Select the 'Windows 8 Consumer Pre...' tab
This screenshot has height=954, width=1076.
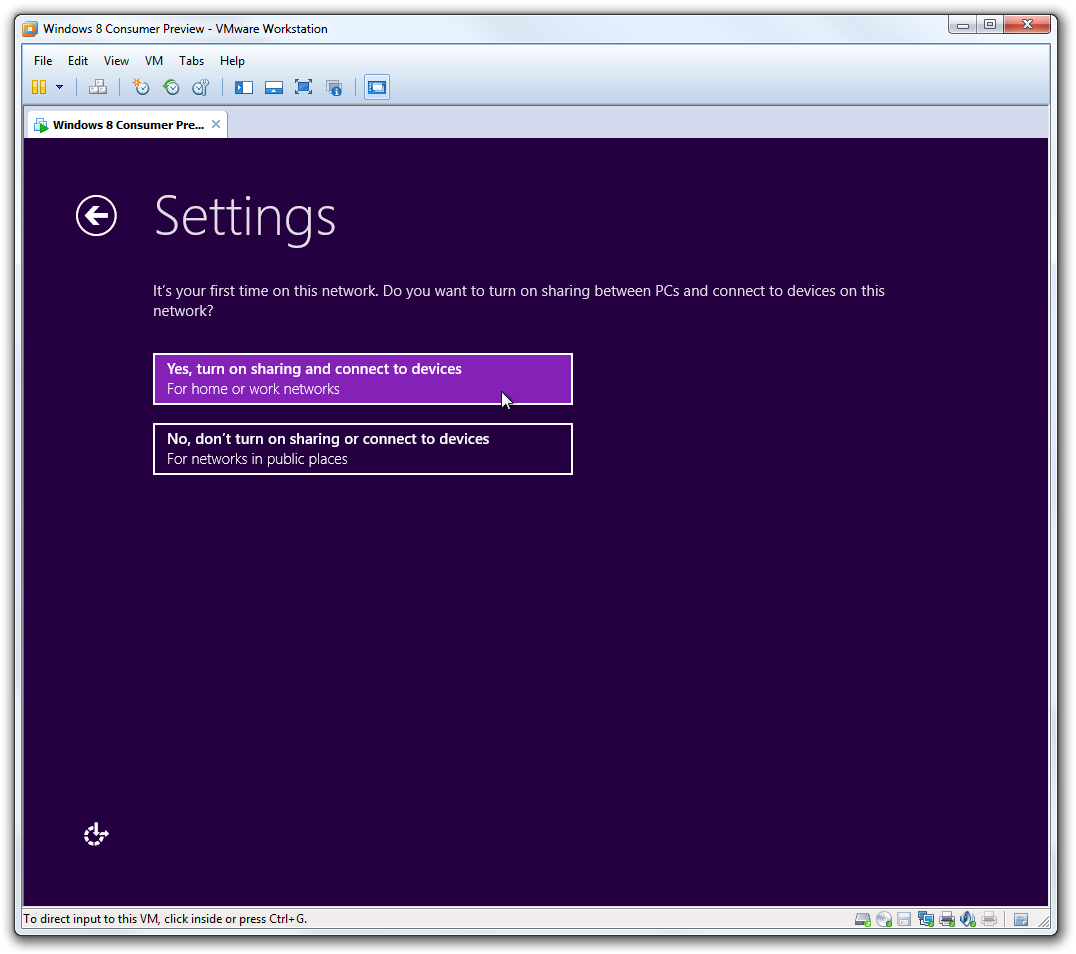pos(120,124)
